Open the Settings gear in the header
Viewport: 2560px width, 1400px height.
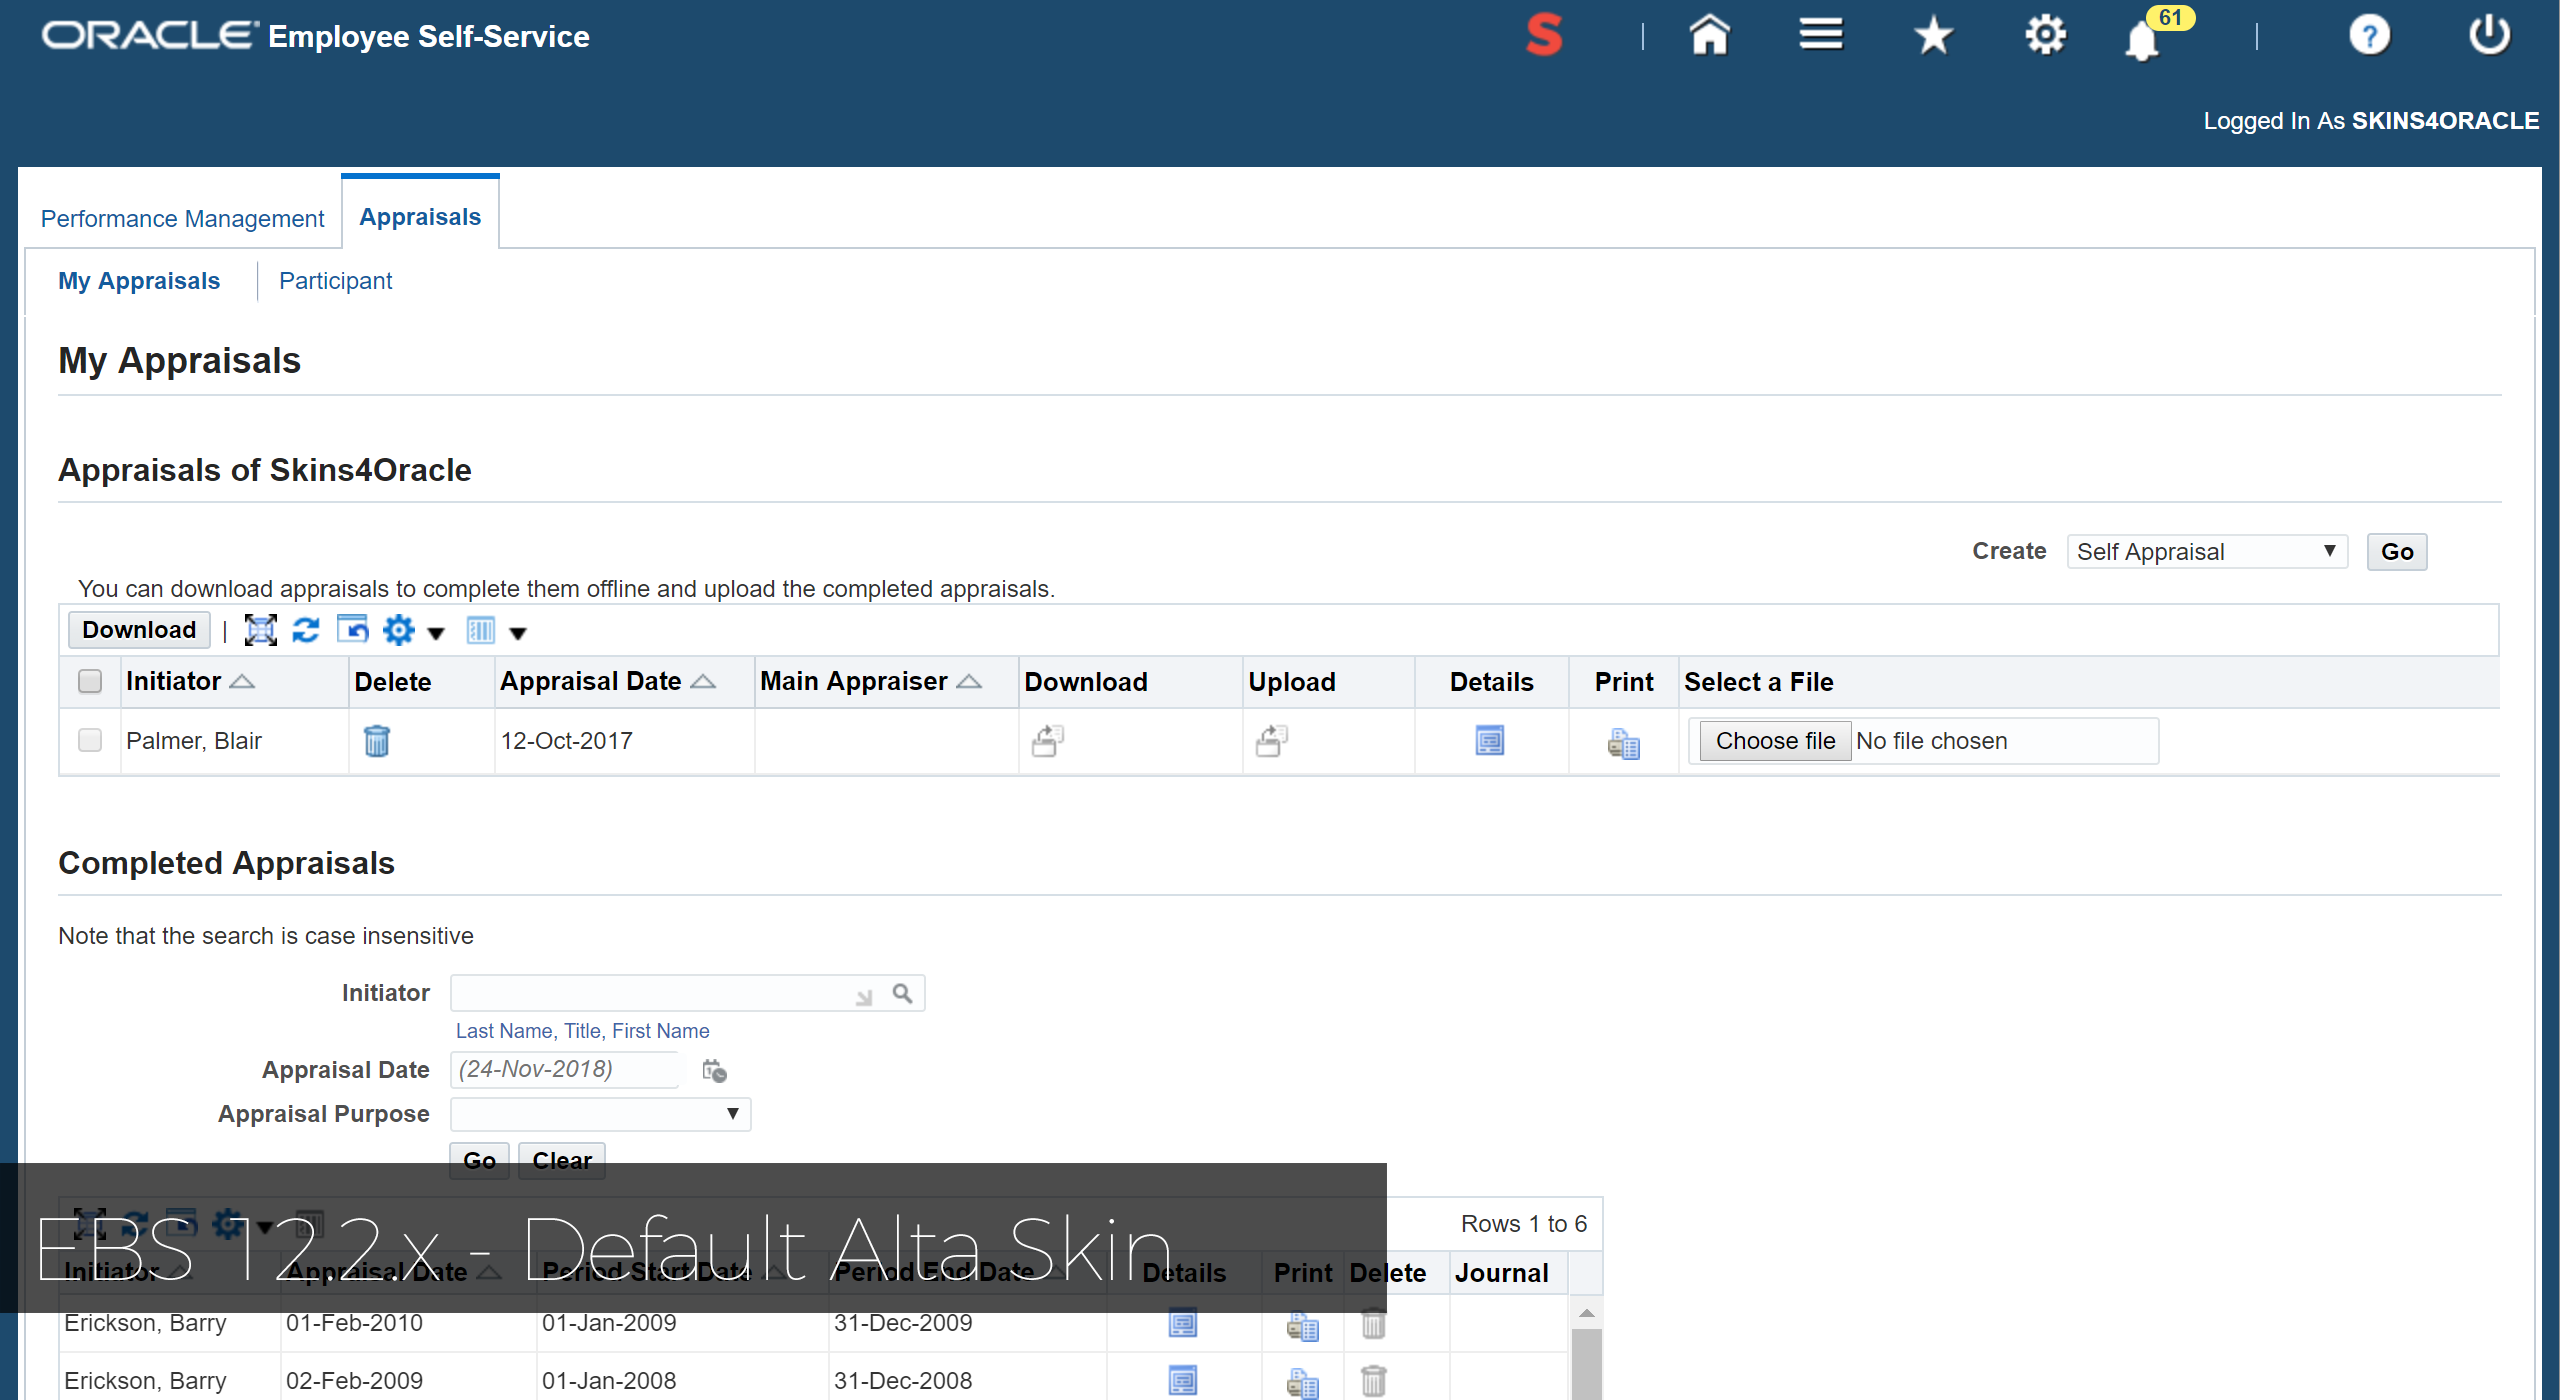click(x=2045, y=35)
